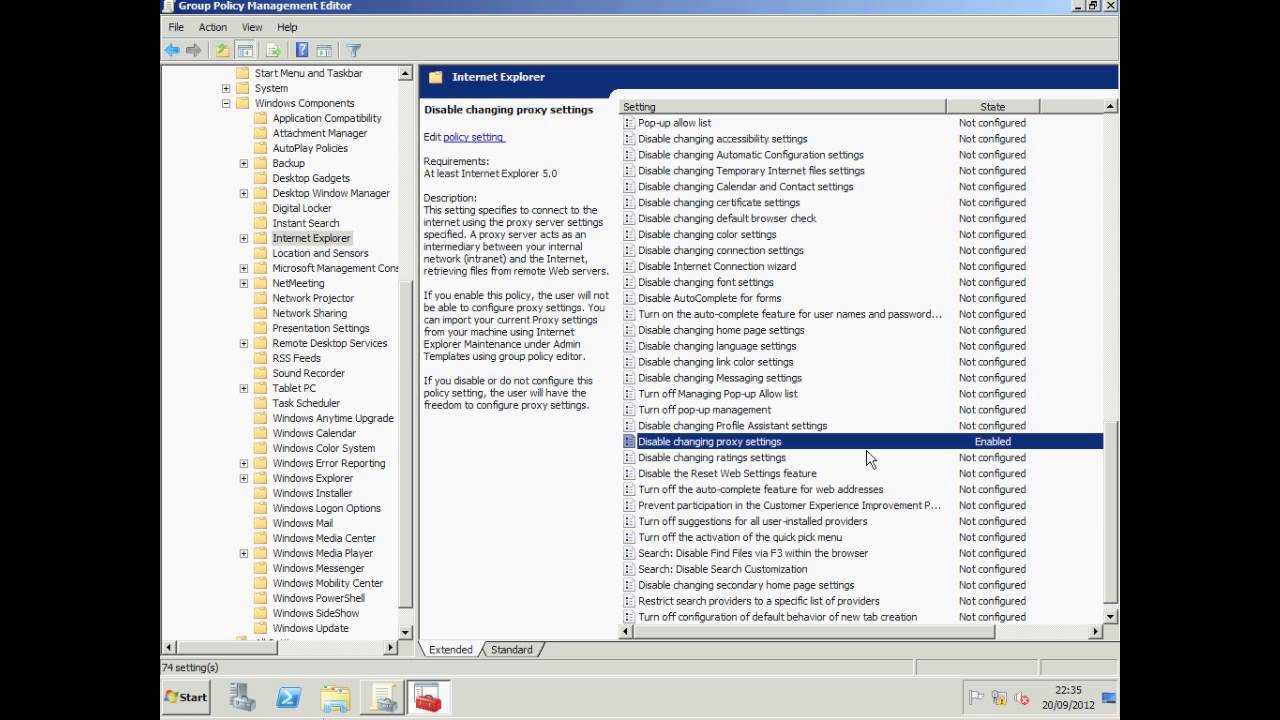The height and width of the screenshot is (720, 1280).
Task: Click the 'policy setting' edit link
Action: pyautogui.click(x=473, y=137)
